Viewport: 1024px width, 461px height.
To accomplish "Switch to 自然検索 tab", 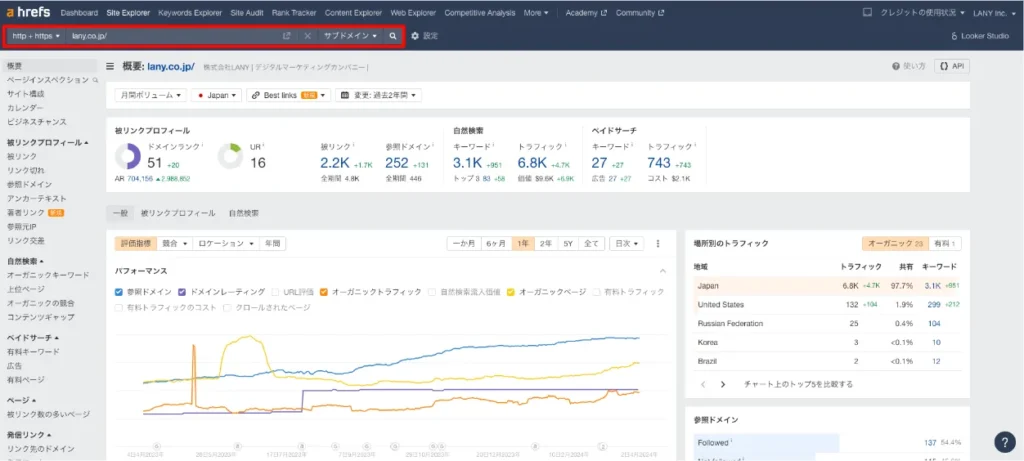I will click(244, 213).
